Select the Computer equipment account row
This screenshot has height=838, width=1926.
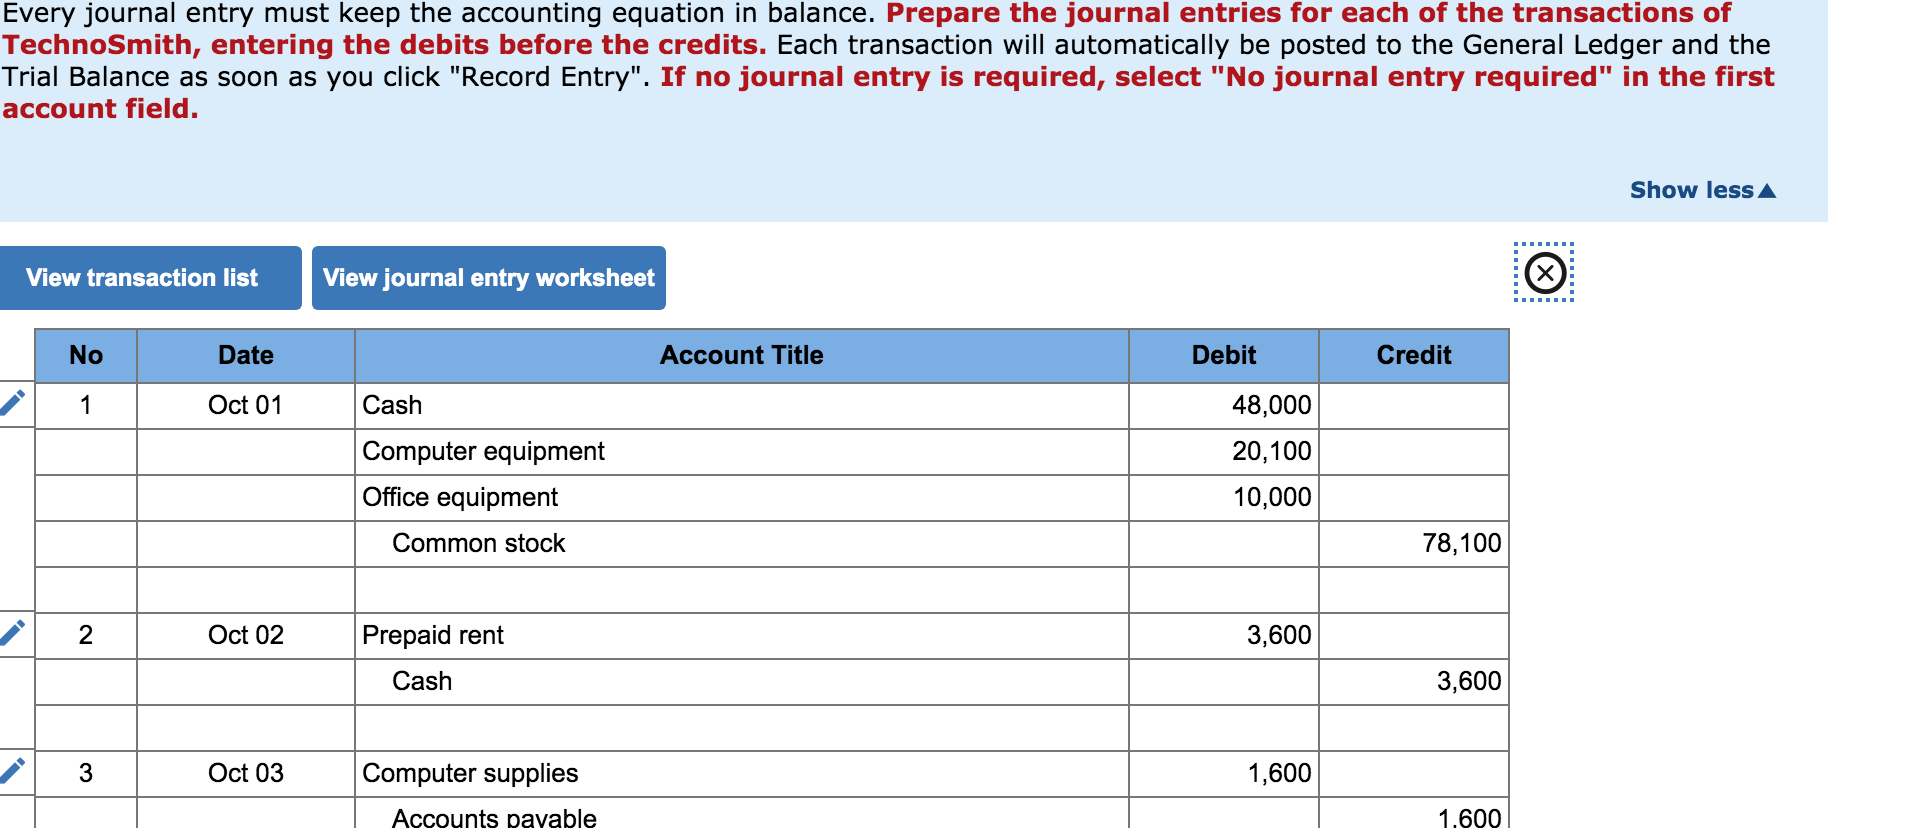[x=742, y=452]
